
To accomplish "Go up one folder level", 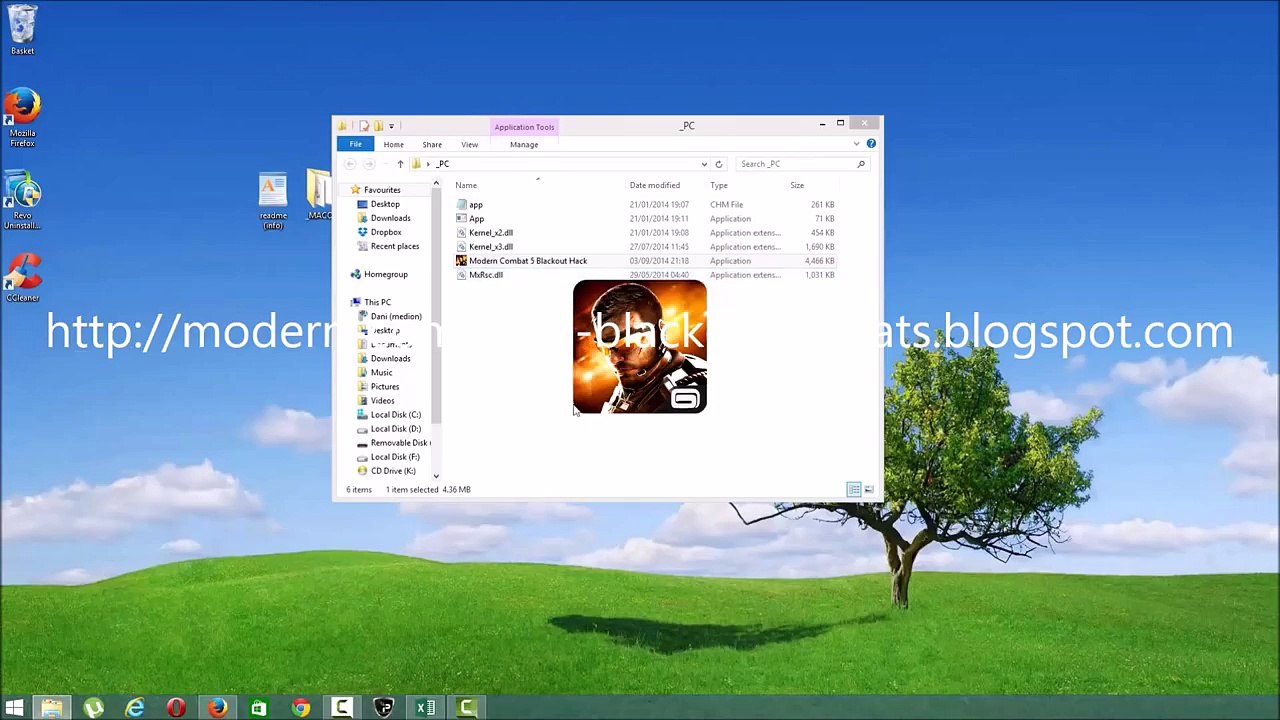I will (x=400, y=164).
